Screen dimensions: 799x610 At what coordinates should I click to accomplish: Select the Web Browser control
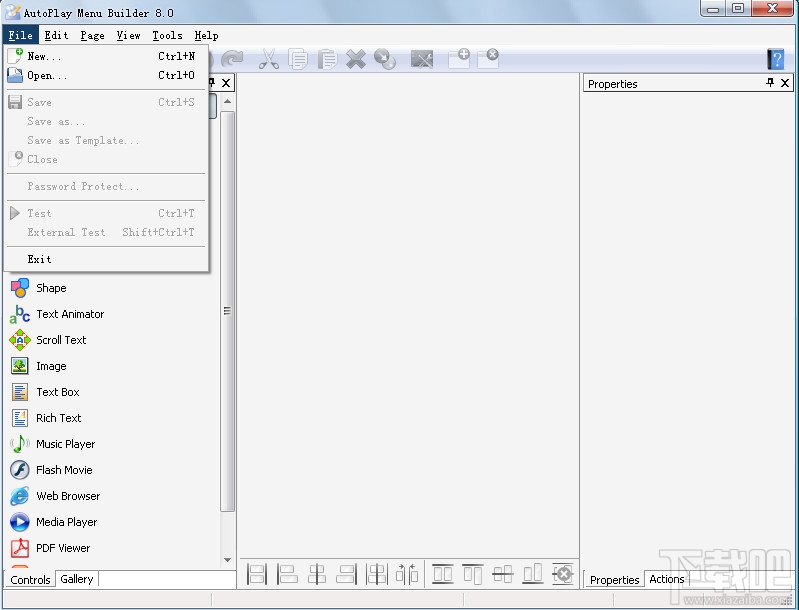click(55, 496)
